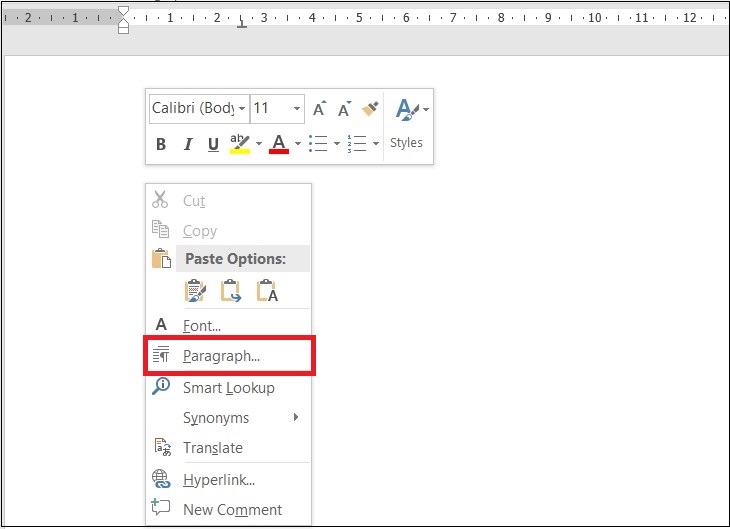Open the Hyperlink... dialog
Image resolution: width=730 pixels, height=529 pixels.
tap(219, 480)
